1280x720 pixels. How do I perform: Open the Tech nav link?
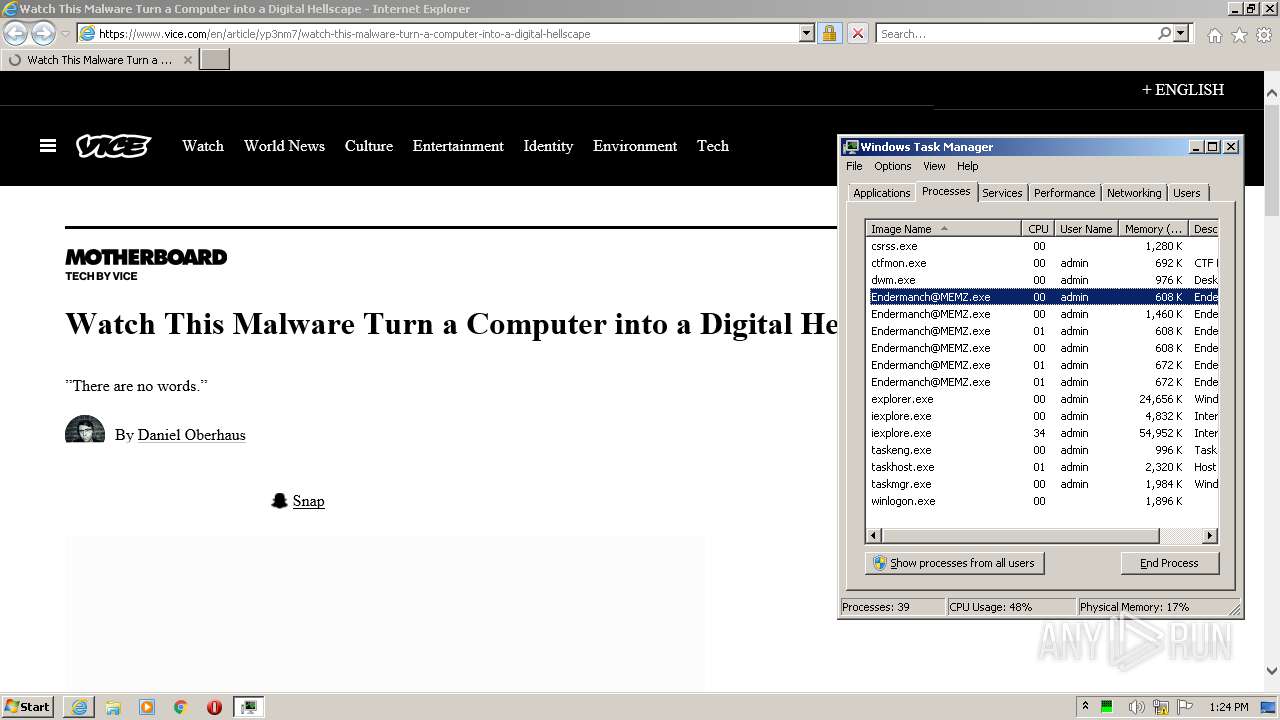(x=713, y=146)
